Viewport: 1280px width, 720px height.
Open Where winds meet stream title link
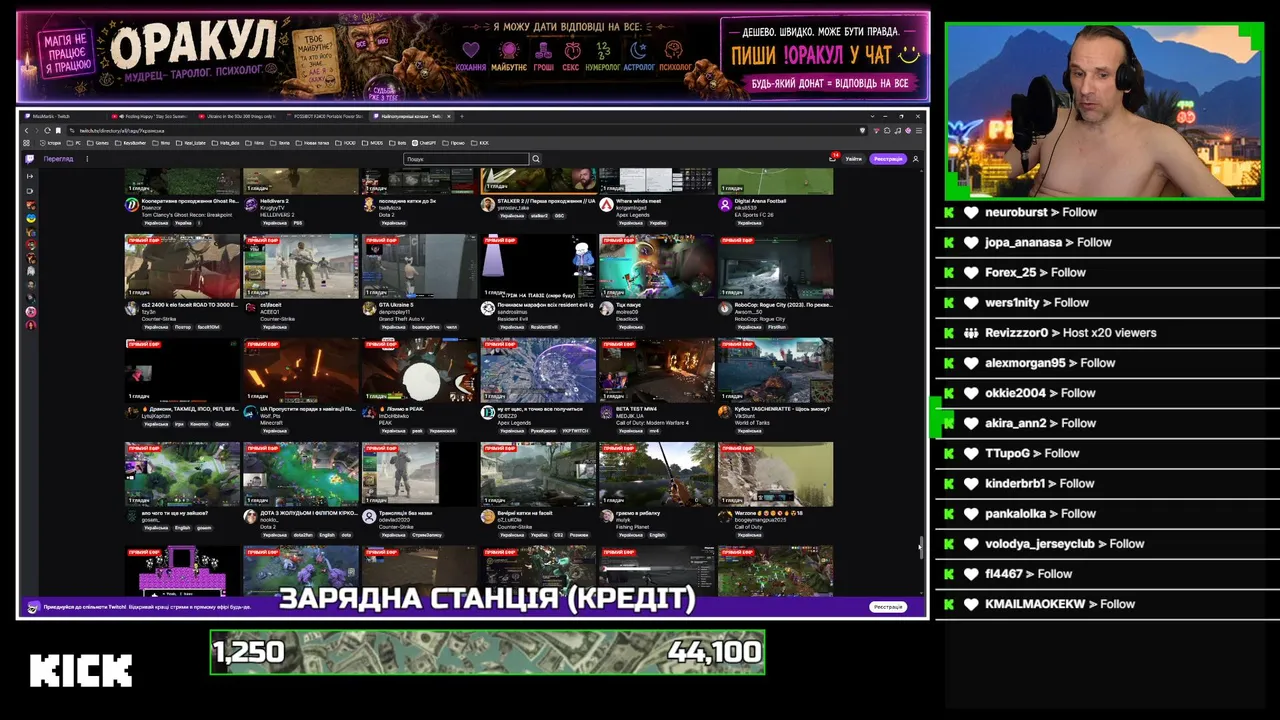click(x=638, y=201)
